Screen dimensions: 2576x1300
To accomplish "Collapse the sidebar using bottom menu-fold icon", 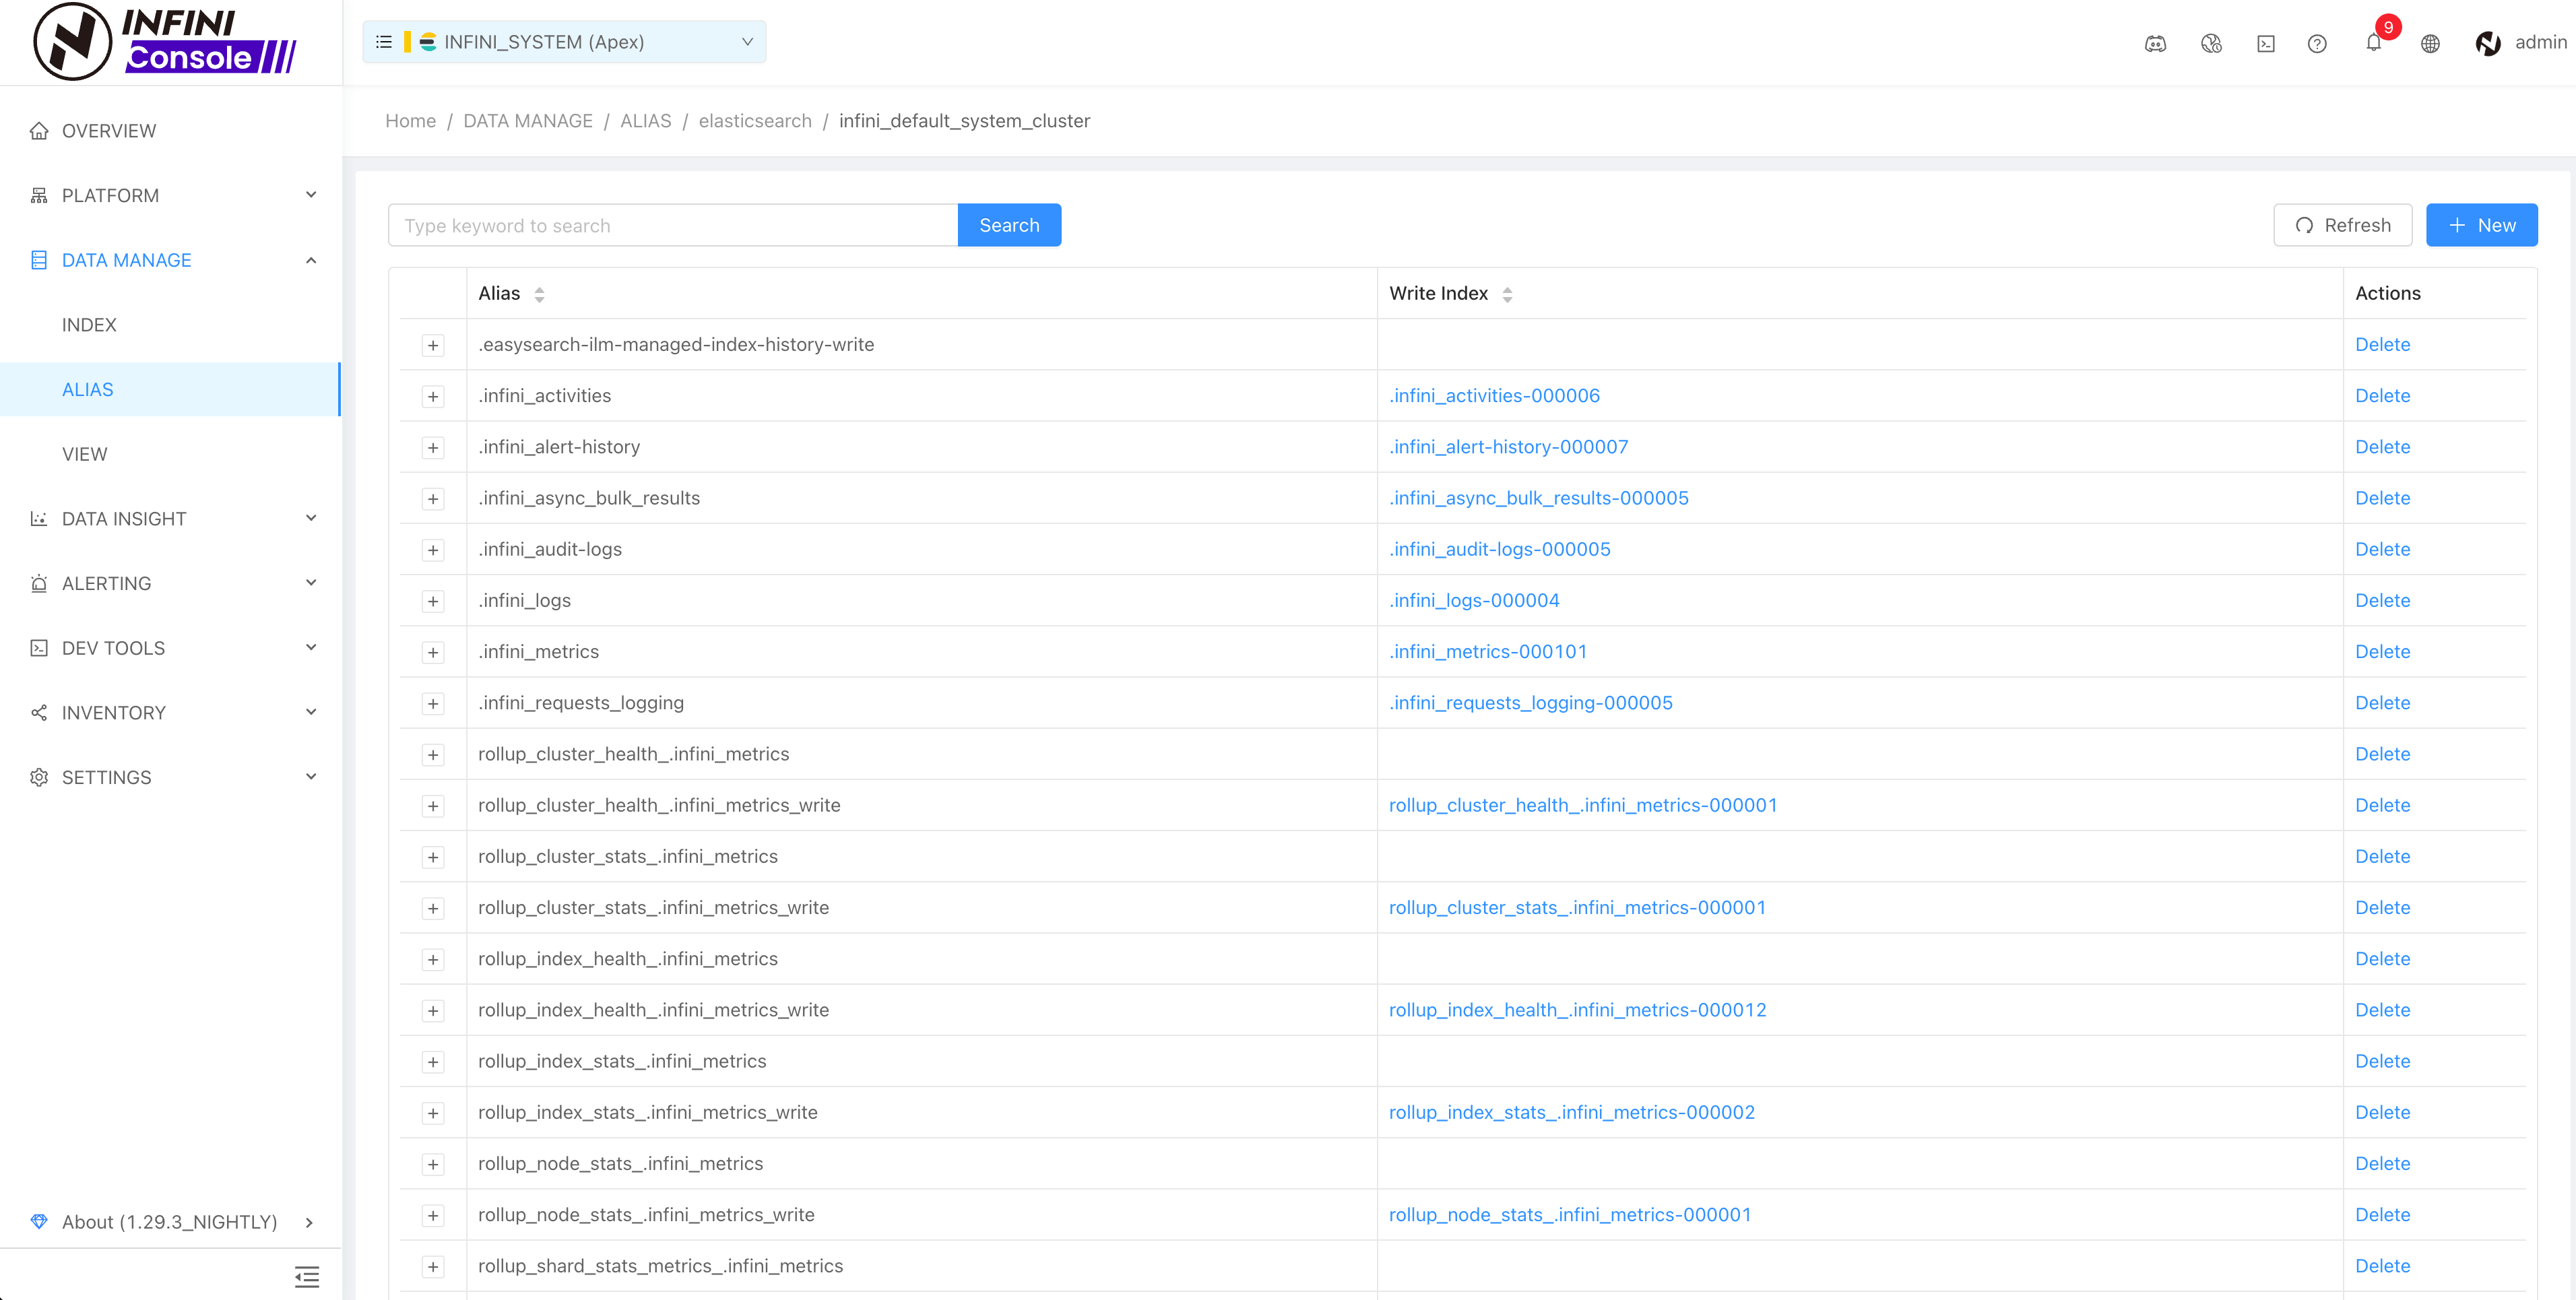I will pyautogui.click(x=307, y=1276).
